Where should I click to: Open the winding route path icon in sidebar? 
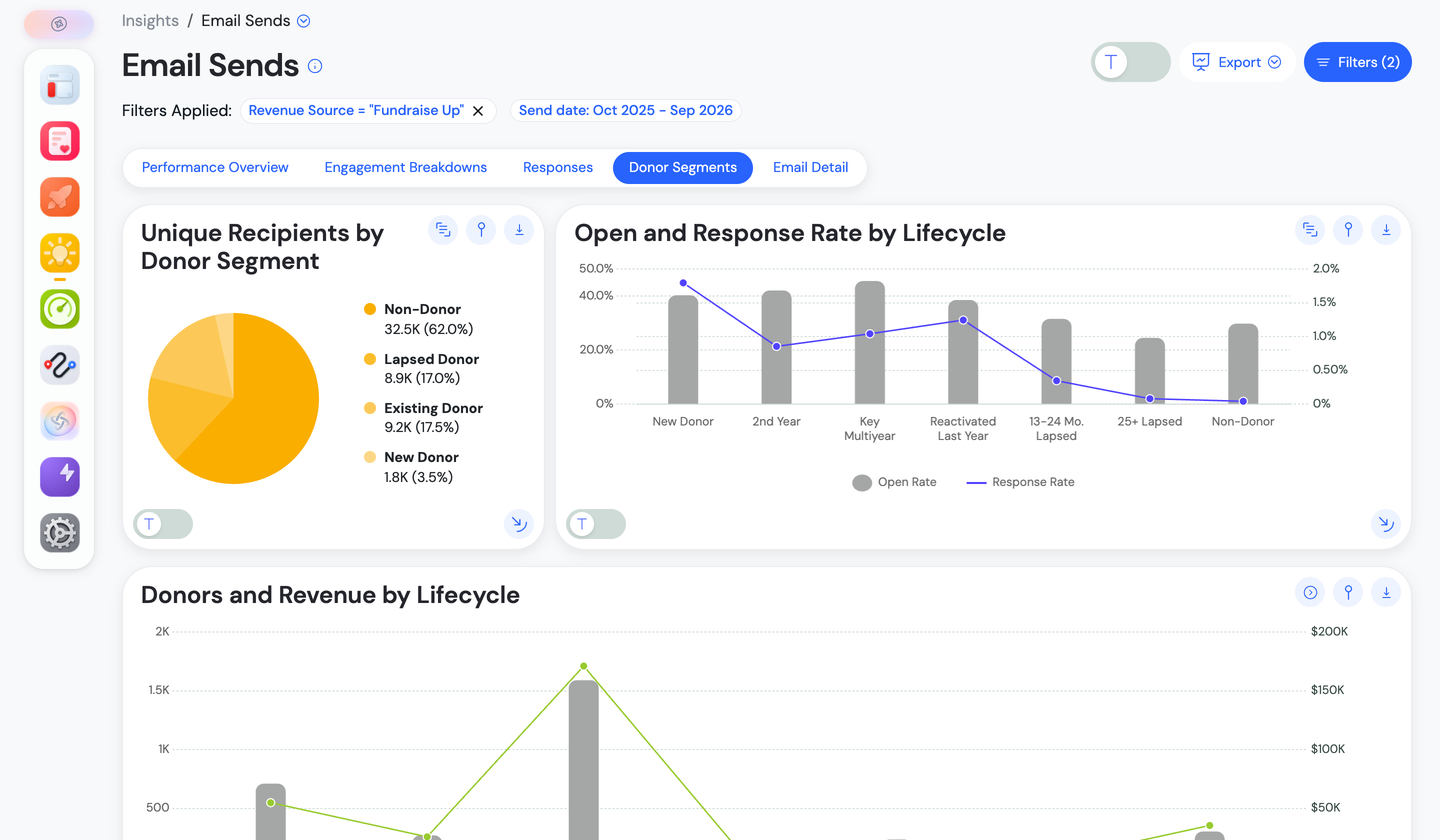(59, 365)
